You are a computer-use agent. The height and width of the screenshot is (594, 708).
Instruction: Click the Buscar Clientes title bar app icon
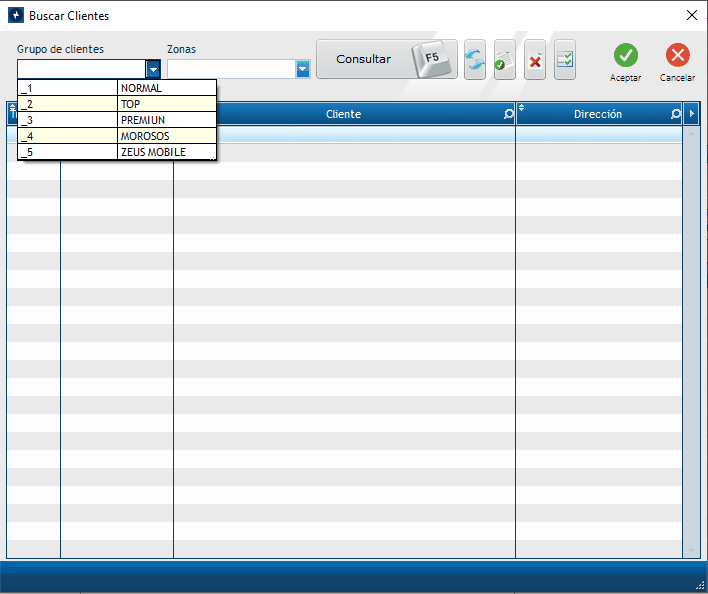[x=16, y=15]
